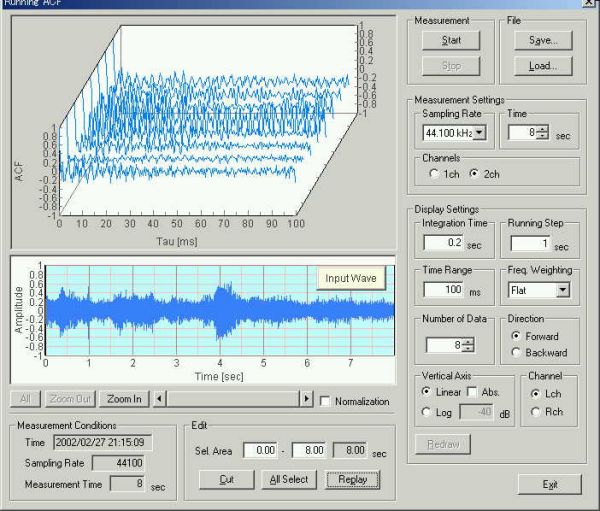
Task: Exit the Running ACF window
Action: tap(550, 485)
